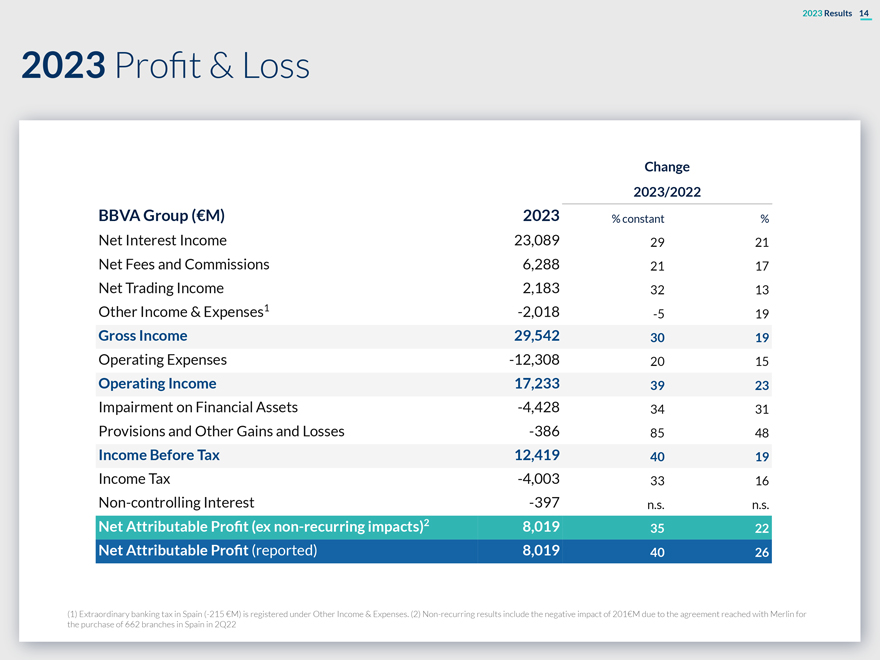This screenshot has height=660, width=880.
Task: Select the highlighted "Gross Income" row label
Action: (x=142, y=336)
